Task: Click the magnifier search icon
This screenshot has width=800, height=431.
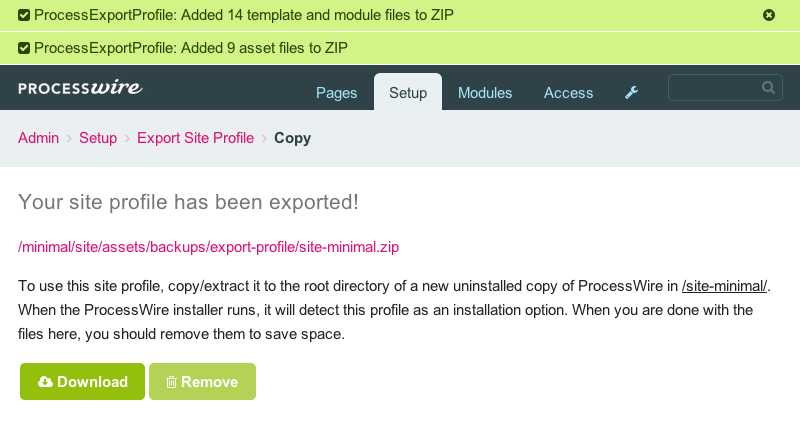Action: 768,88
